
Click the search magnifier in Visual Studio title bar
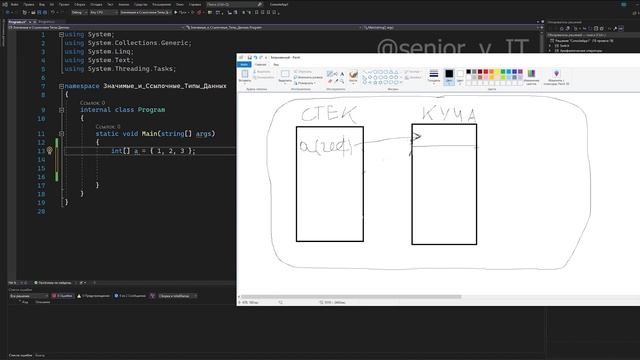coord(260,4)
